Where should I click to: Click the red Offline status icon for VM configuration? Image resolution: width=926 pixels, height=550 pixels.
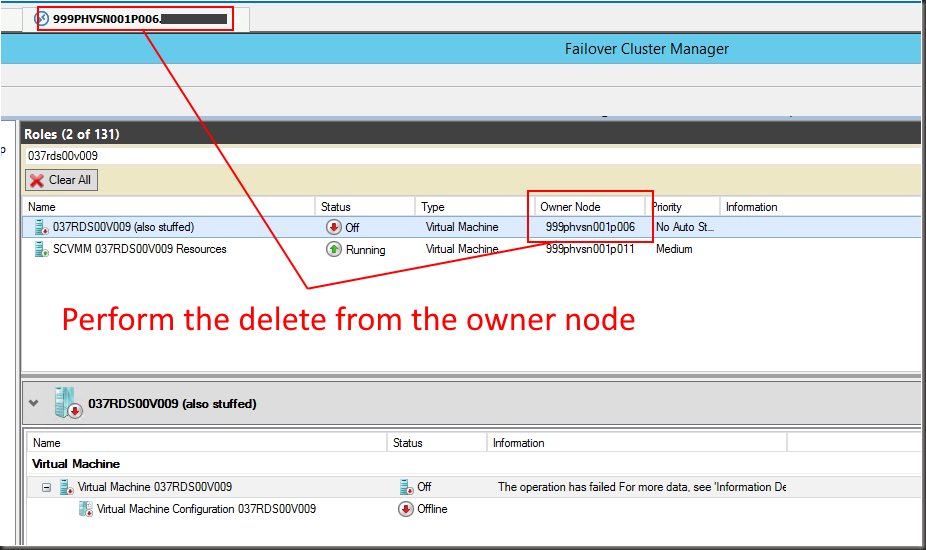tap(406, 509)
